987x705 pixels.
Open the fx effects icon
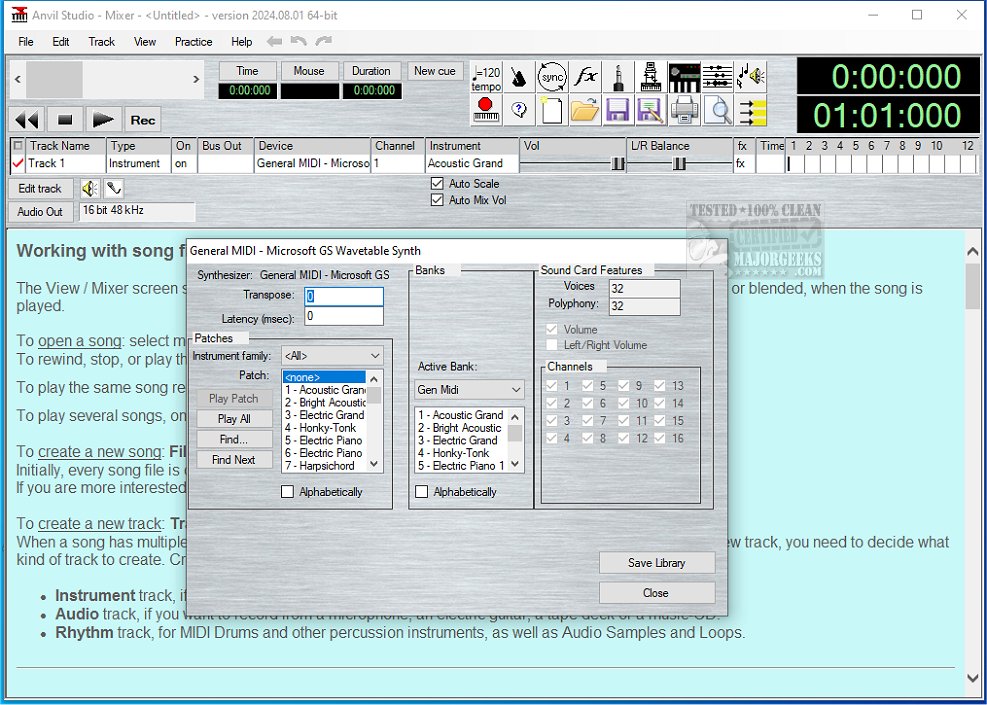586,77
